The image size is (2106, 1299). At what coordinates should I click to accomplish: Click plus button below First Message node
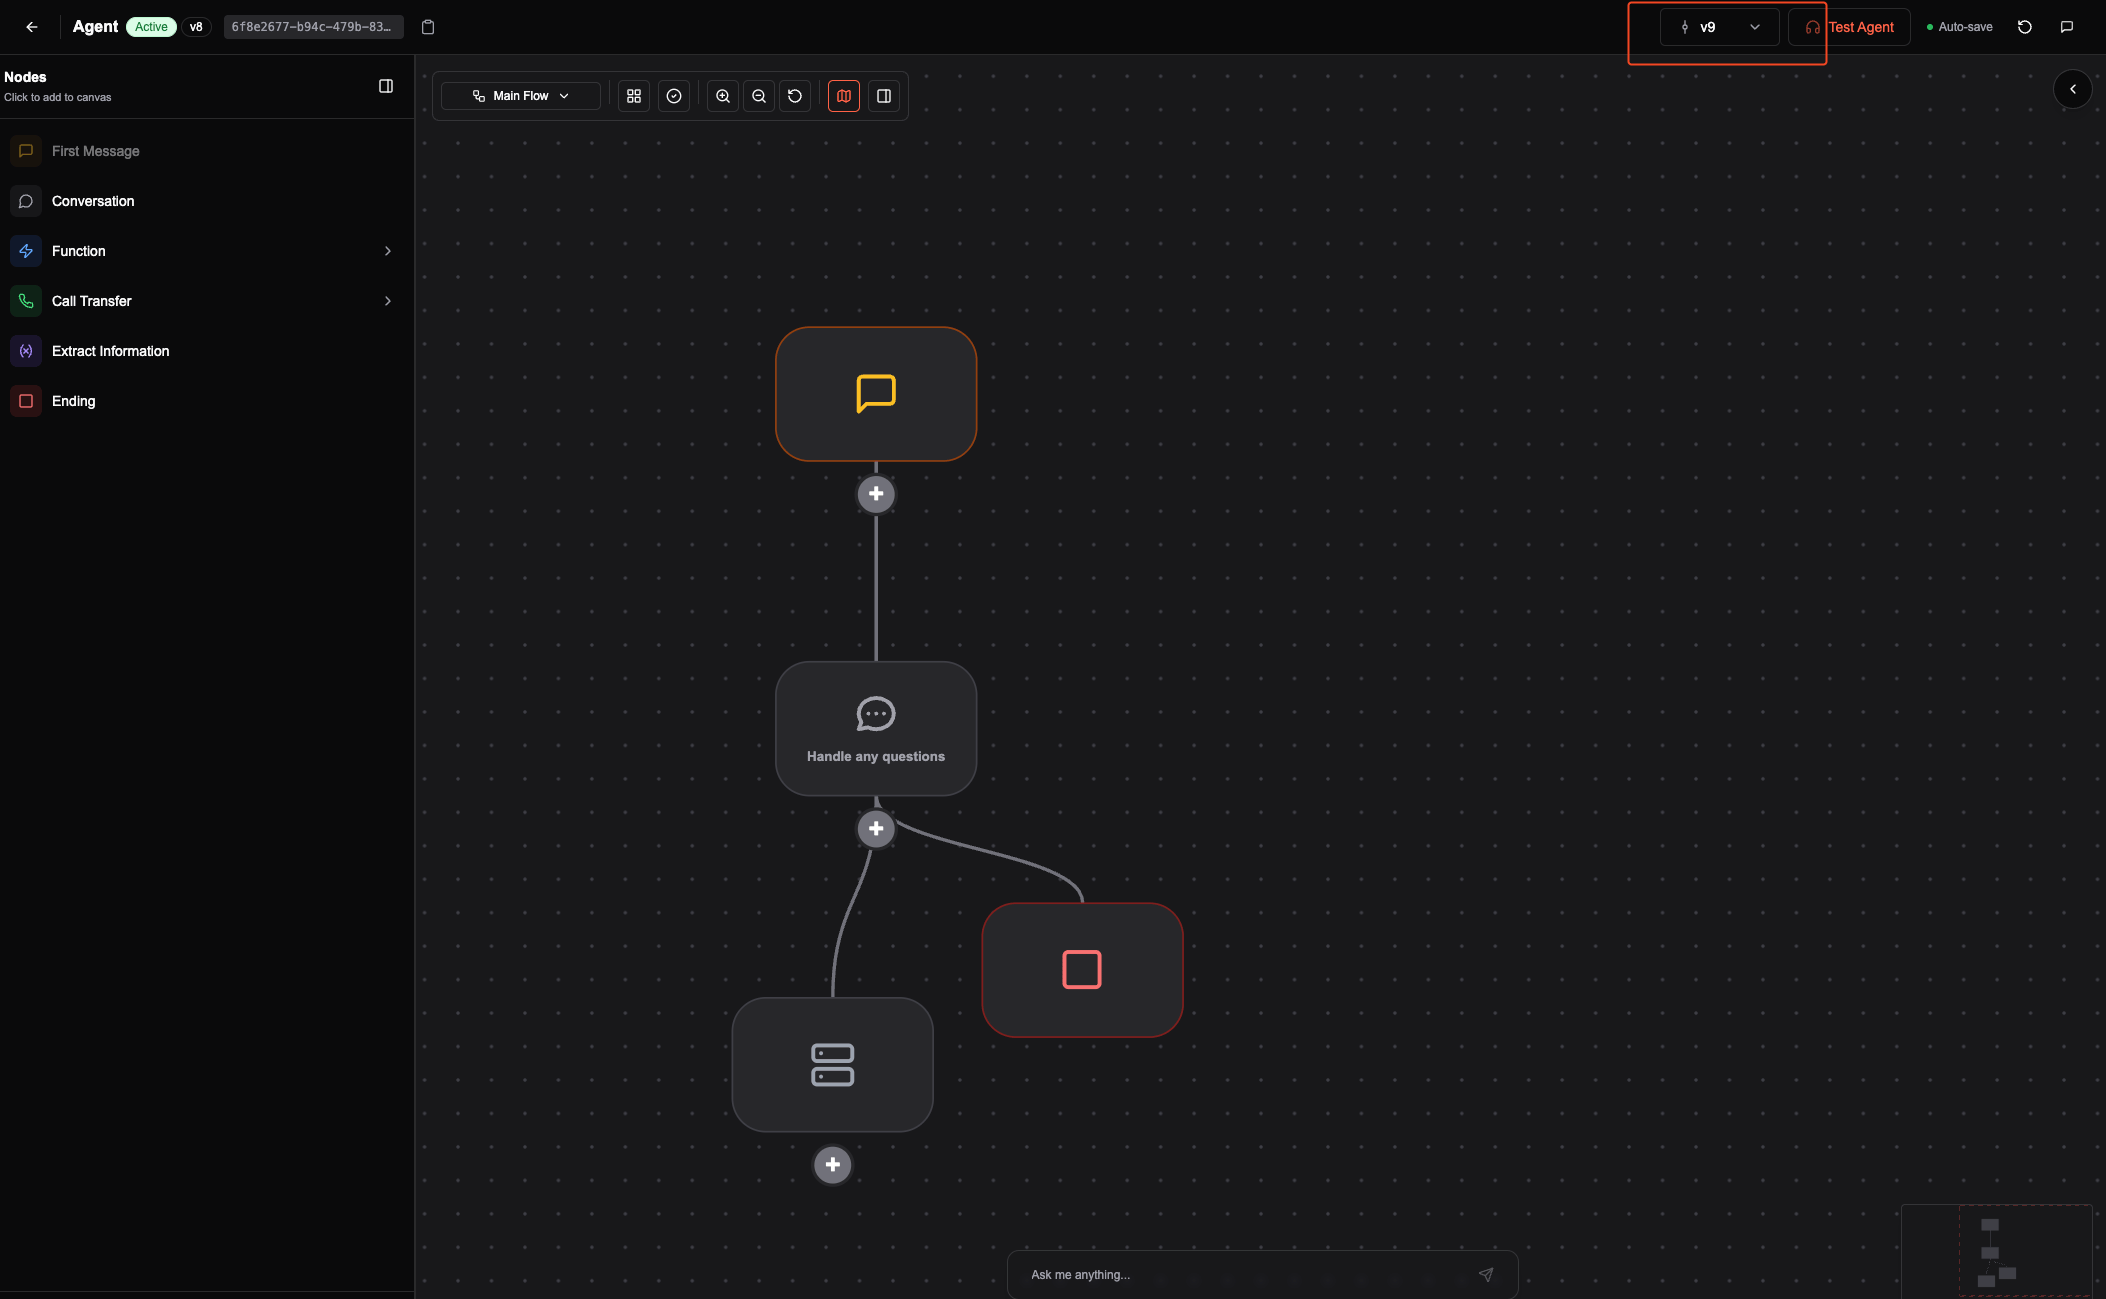coord(876,494)
